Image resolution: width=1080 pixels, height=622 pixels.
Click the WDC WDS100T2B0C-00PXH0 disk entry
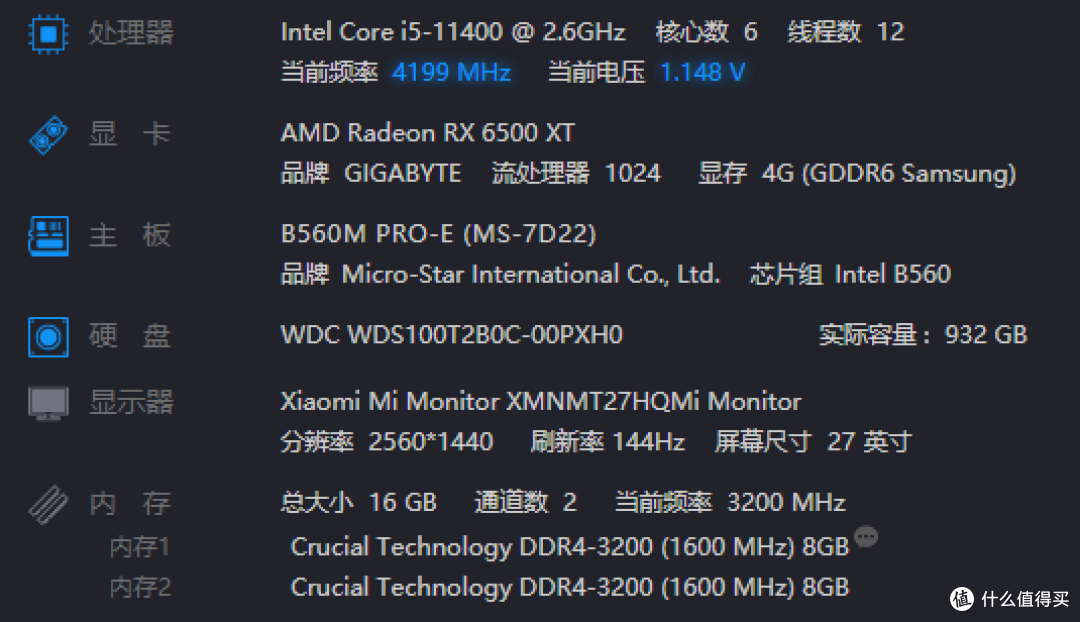tap(451, 335)
